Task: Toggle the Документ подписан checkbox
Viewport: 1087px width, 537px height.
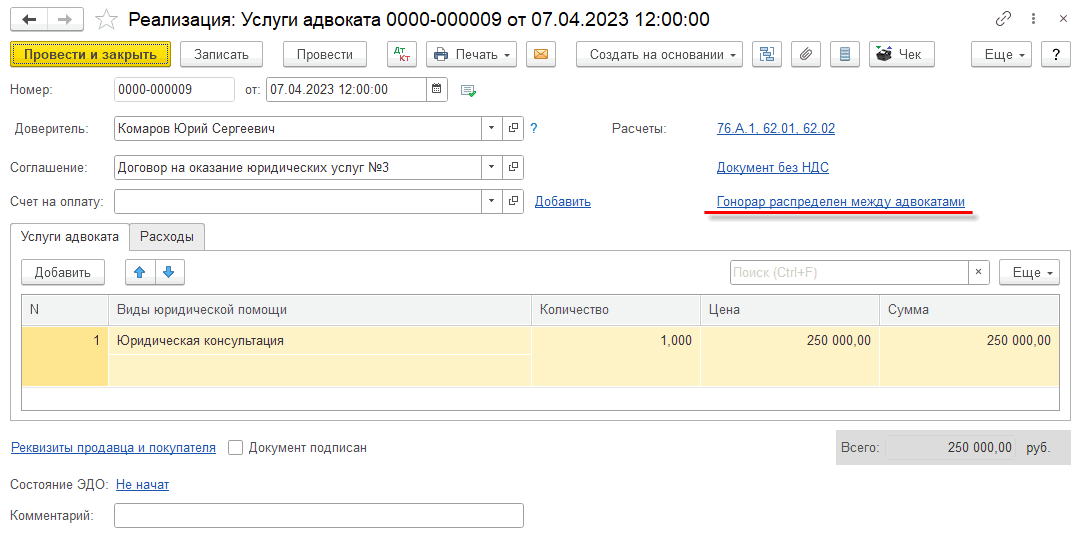Action: [236, 448]
